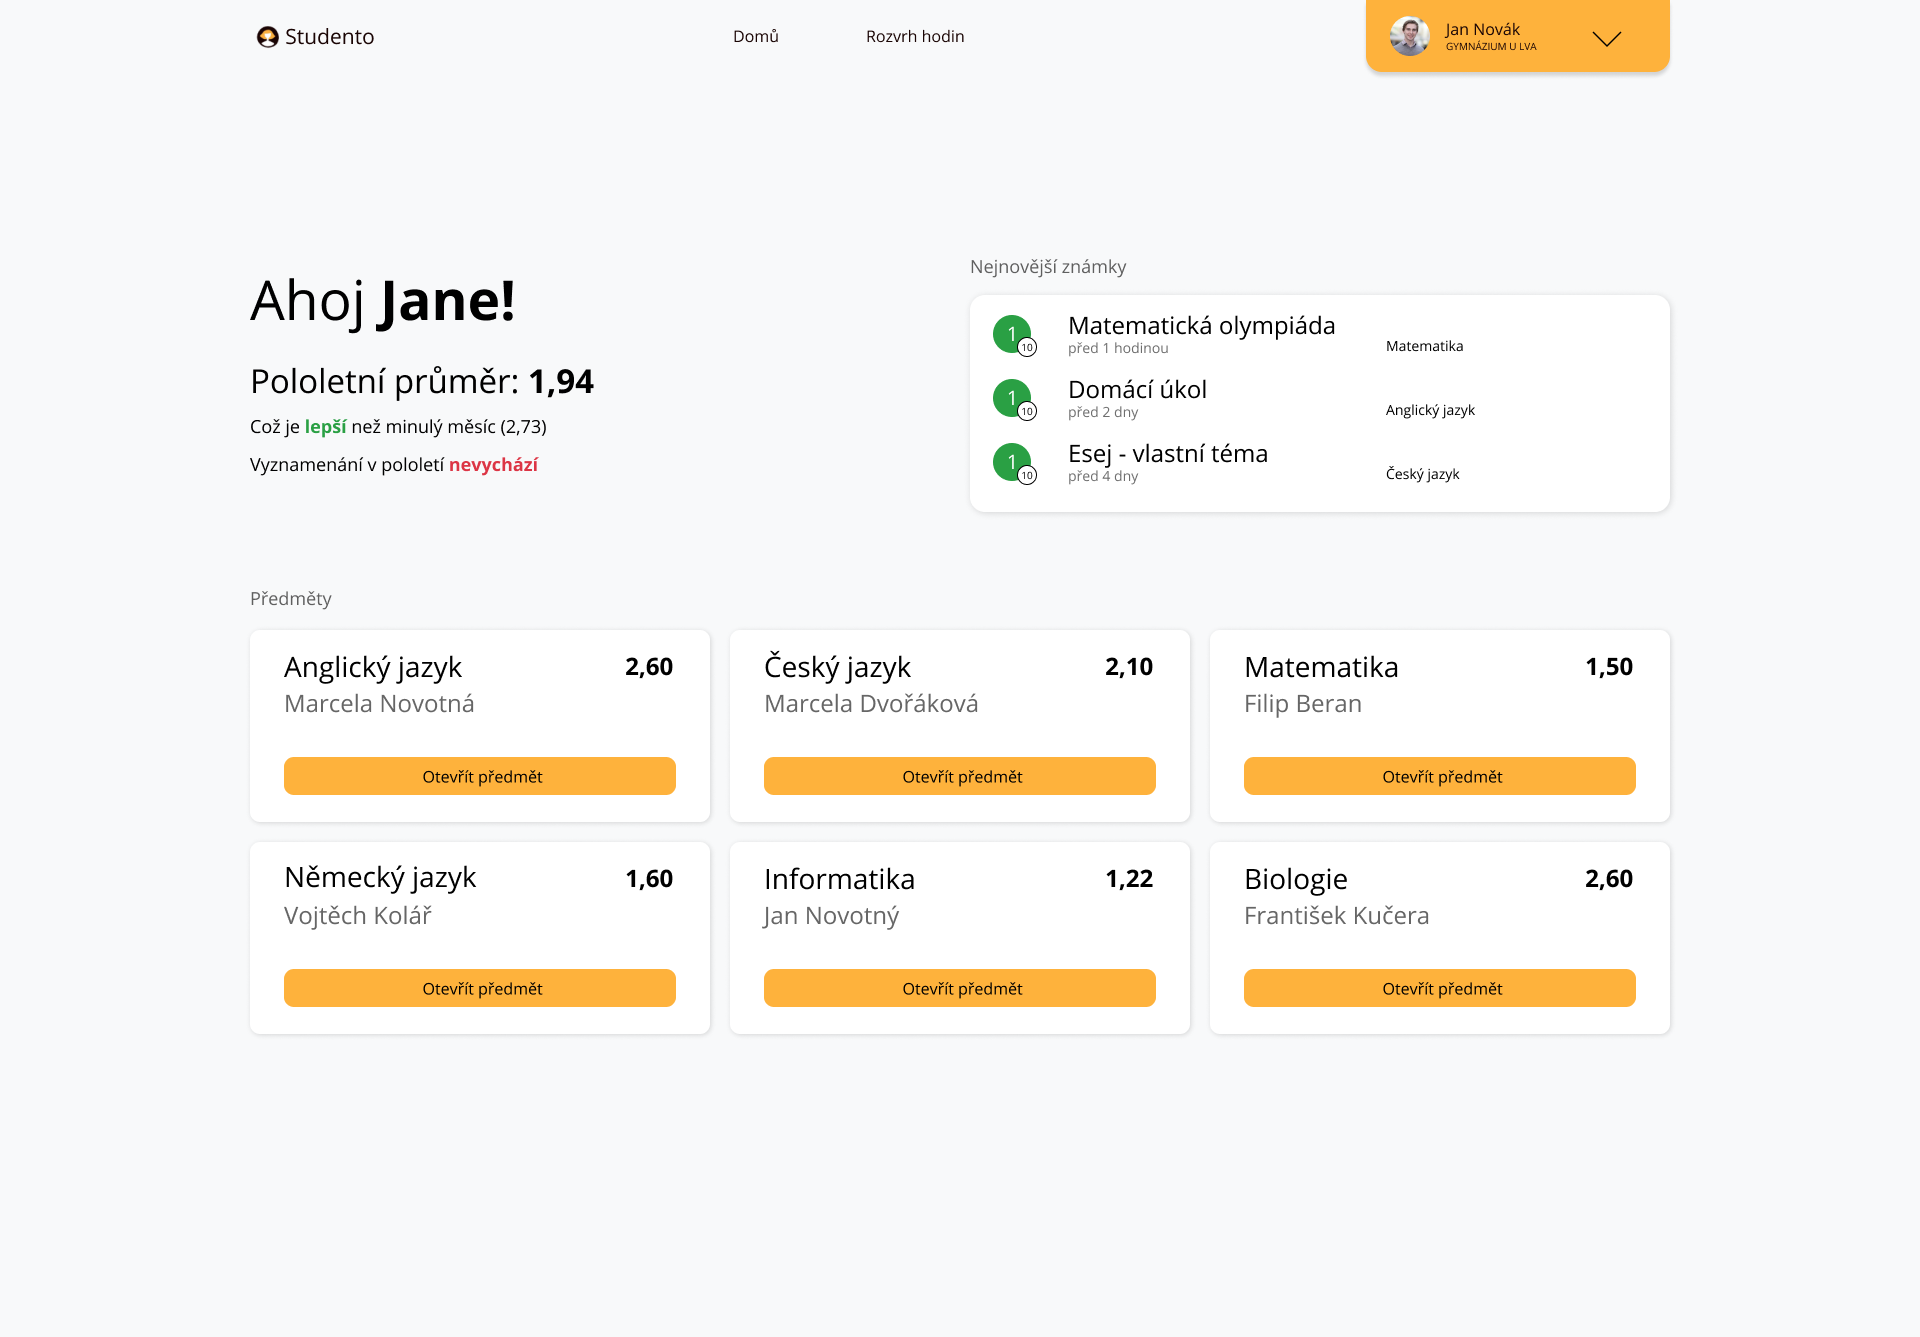The height and width of the screenshot is (1337, 1920).
Task: Expand the user account dropdown chevron
Action: [1606, 39]
